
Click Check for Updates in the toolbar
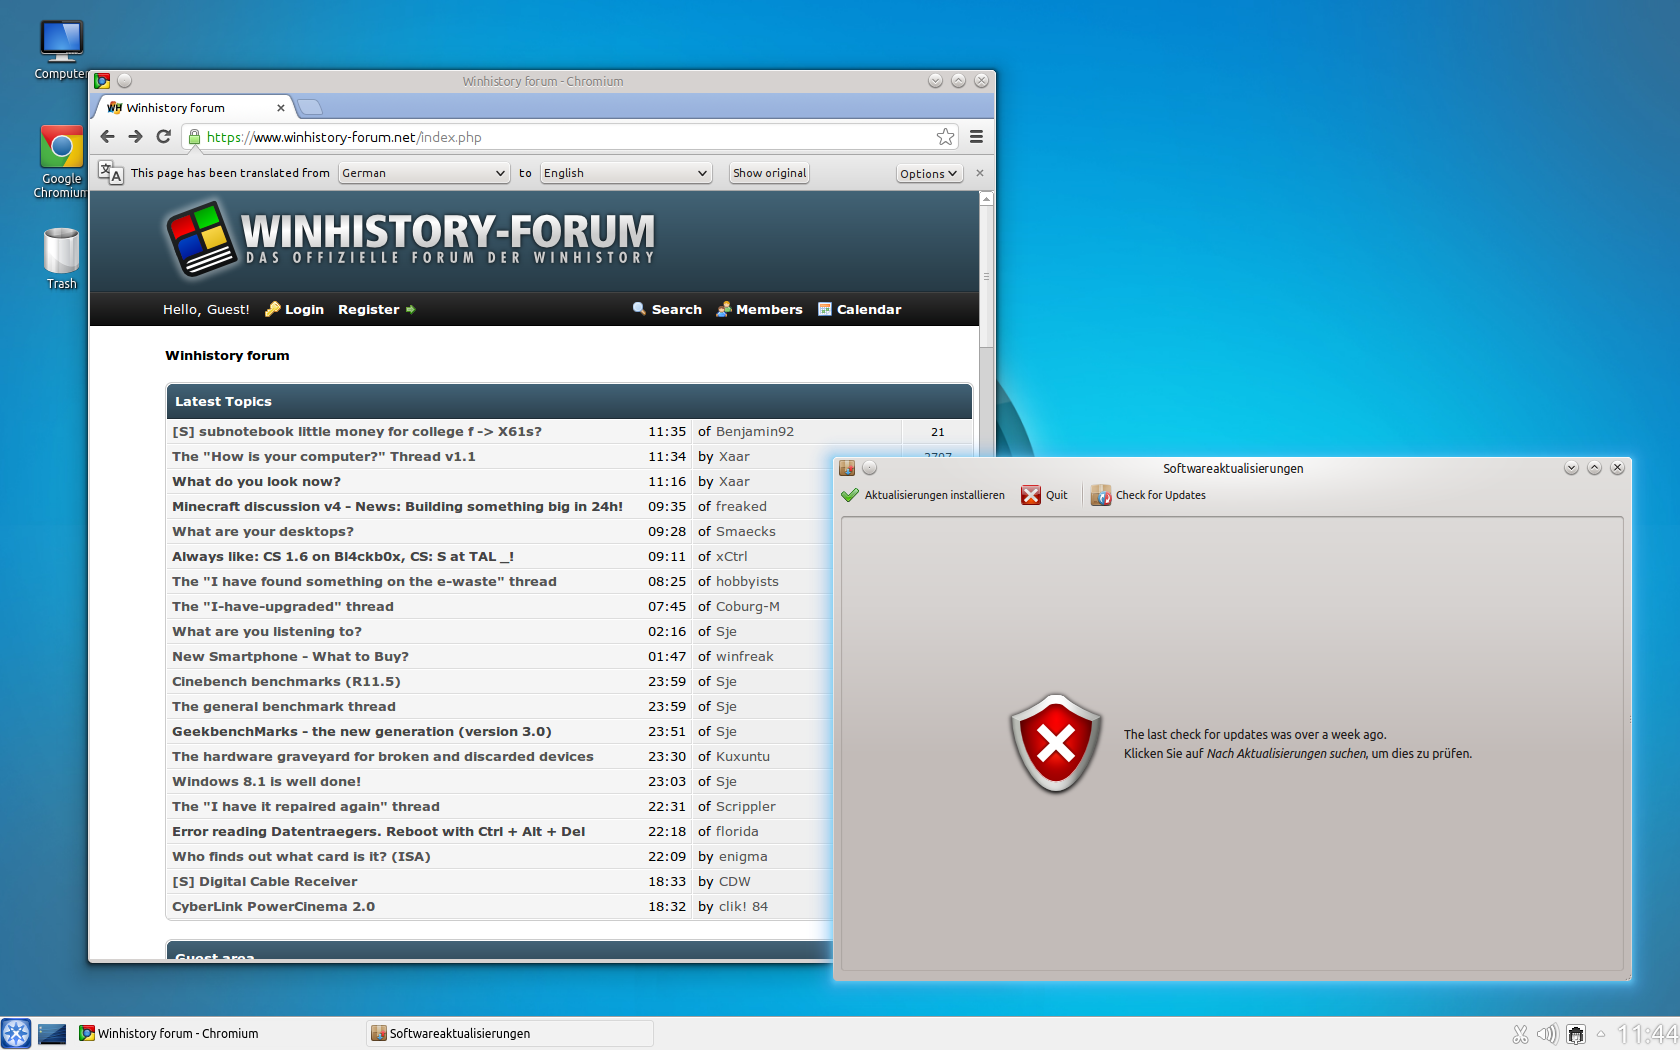(x=1148, y=495)
